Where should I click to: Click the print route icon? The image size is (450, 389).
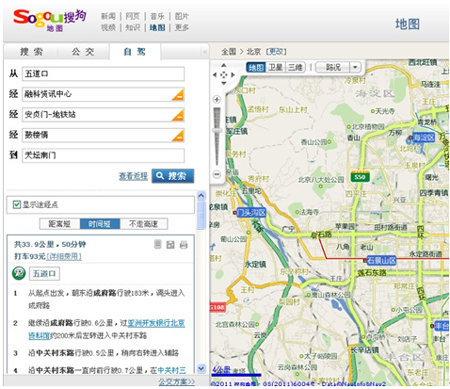(184, 245)
